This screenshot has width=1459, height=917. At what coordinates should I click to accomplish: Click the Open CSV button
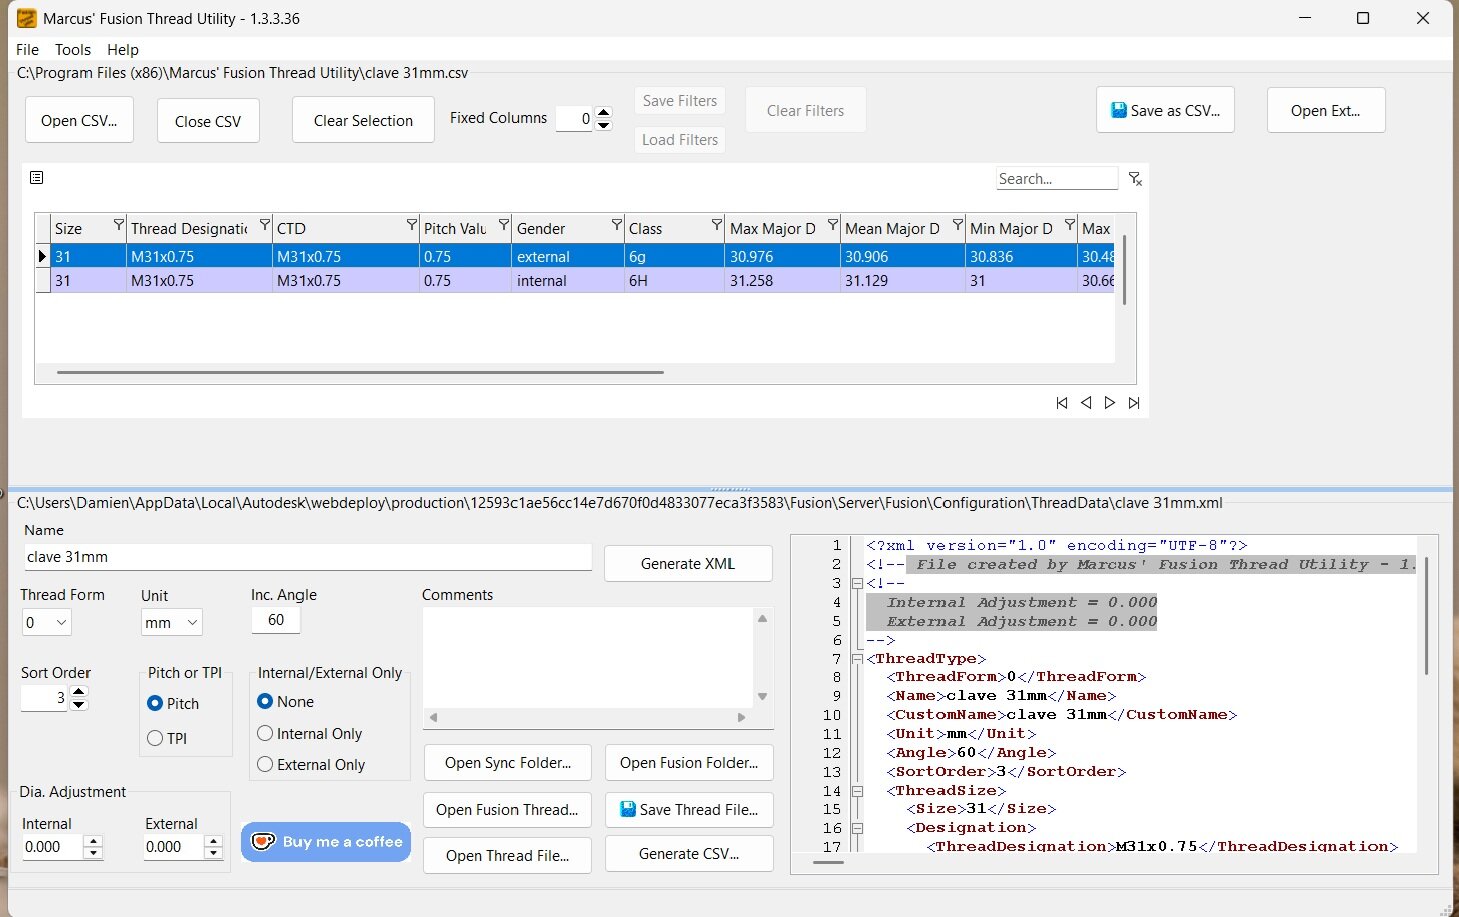pos(79,120)
